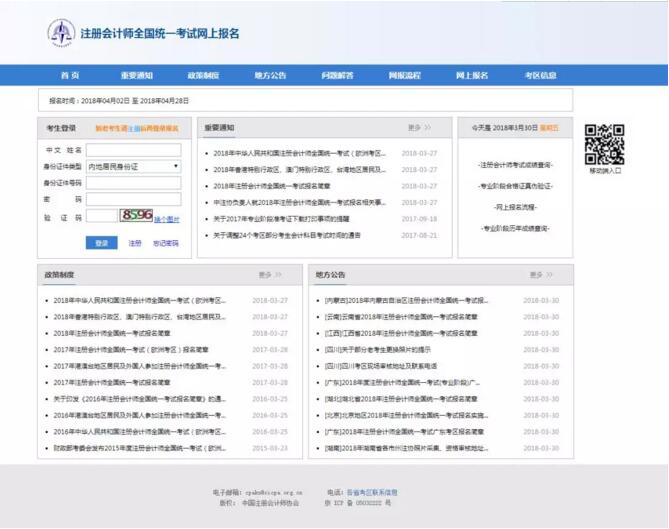Click the 8596 captcha image
This screenshot has width=669, height=529.
tap(136, 215)
